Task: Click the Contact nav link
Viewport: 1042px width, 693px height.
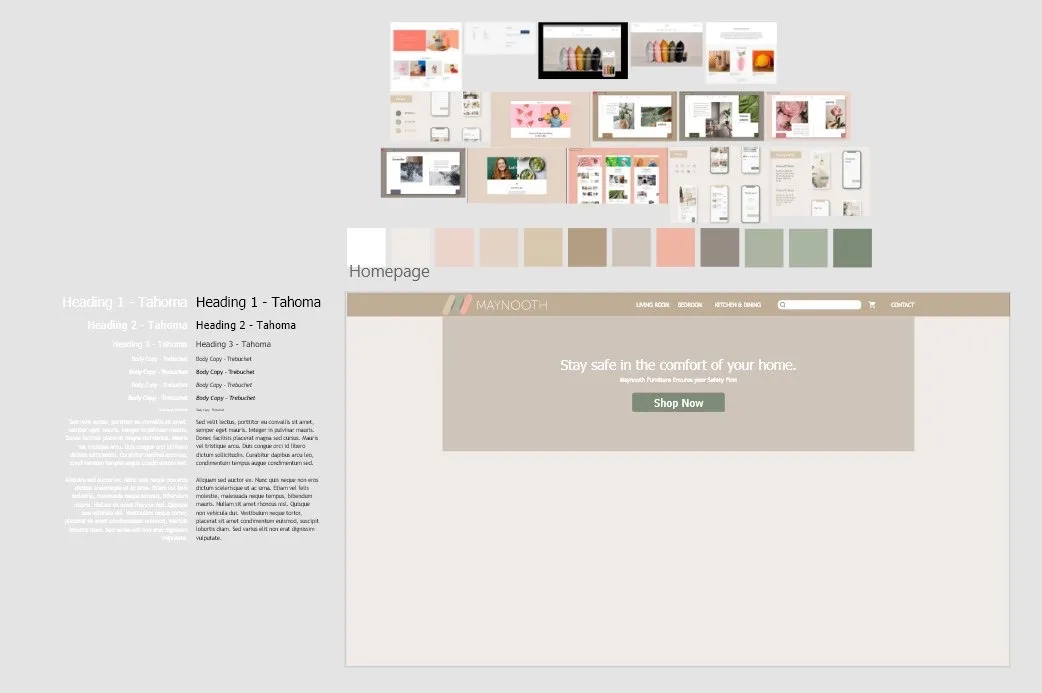Action: (902, 305)
